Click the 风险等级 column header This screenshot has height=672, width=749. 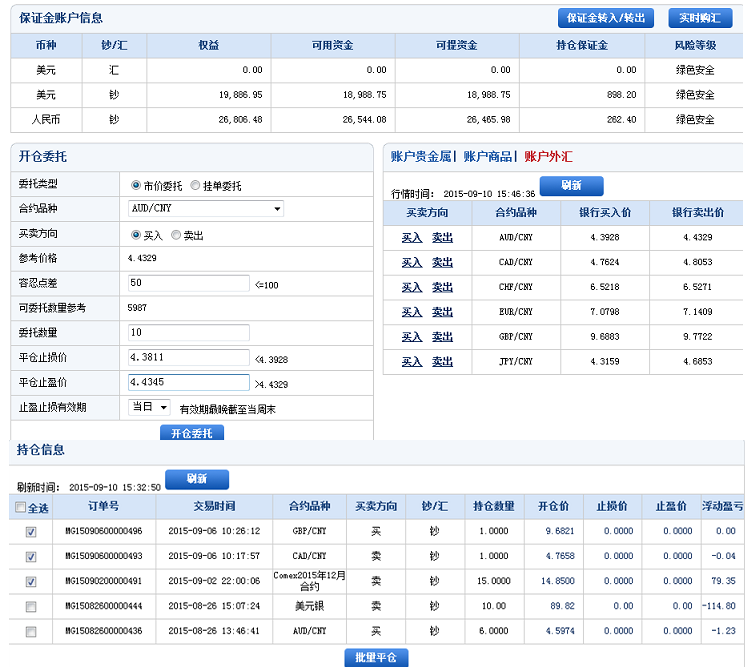click(695, 45)
